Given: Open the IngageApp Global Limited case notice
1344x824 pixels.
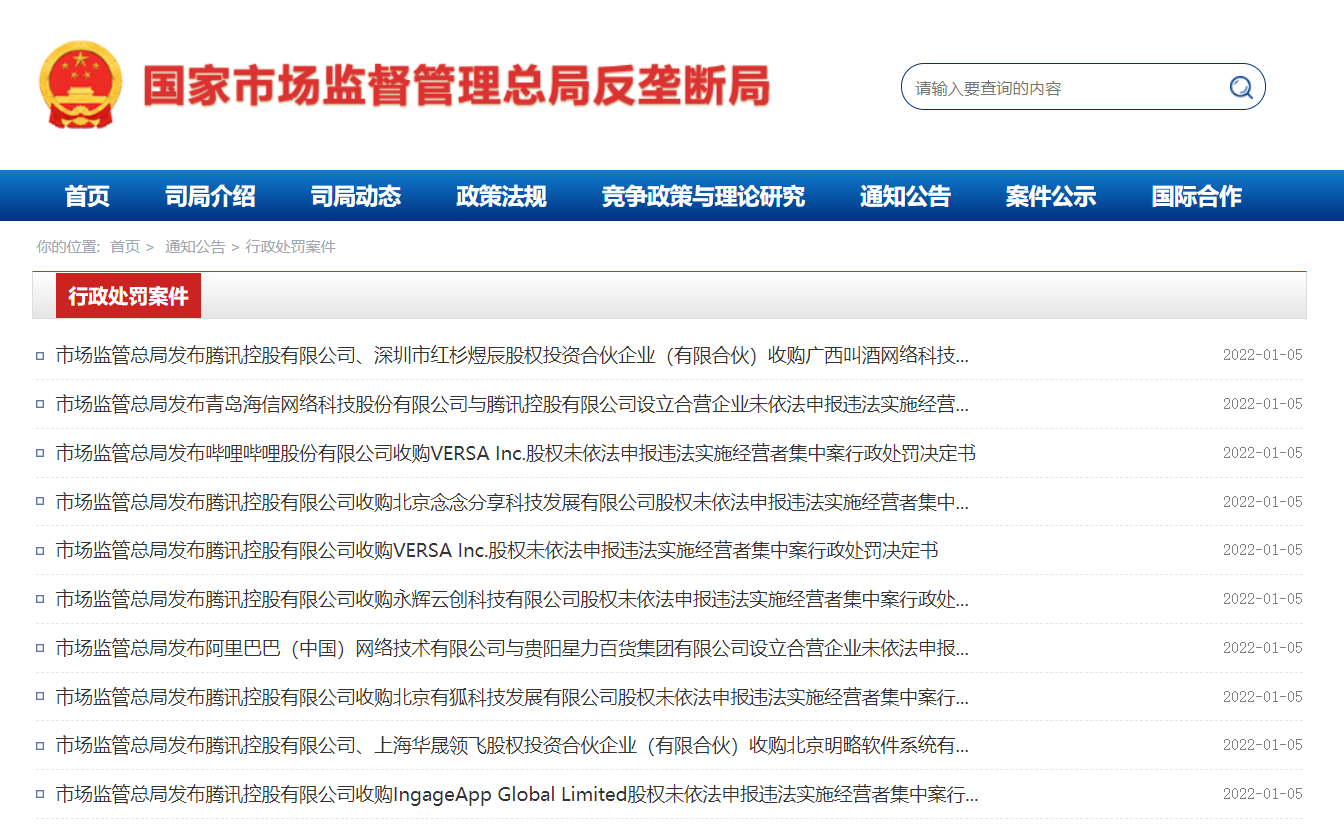Looking at the screenshot, I should pyautogui.click(x=516, y=794).
